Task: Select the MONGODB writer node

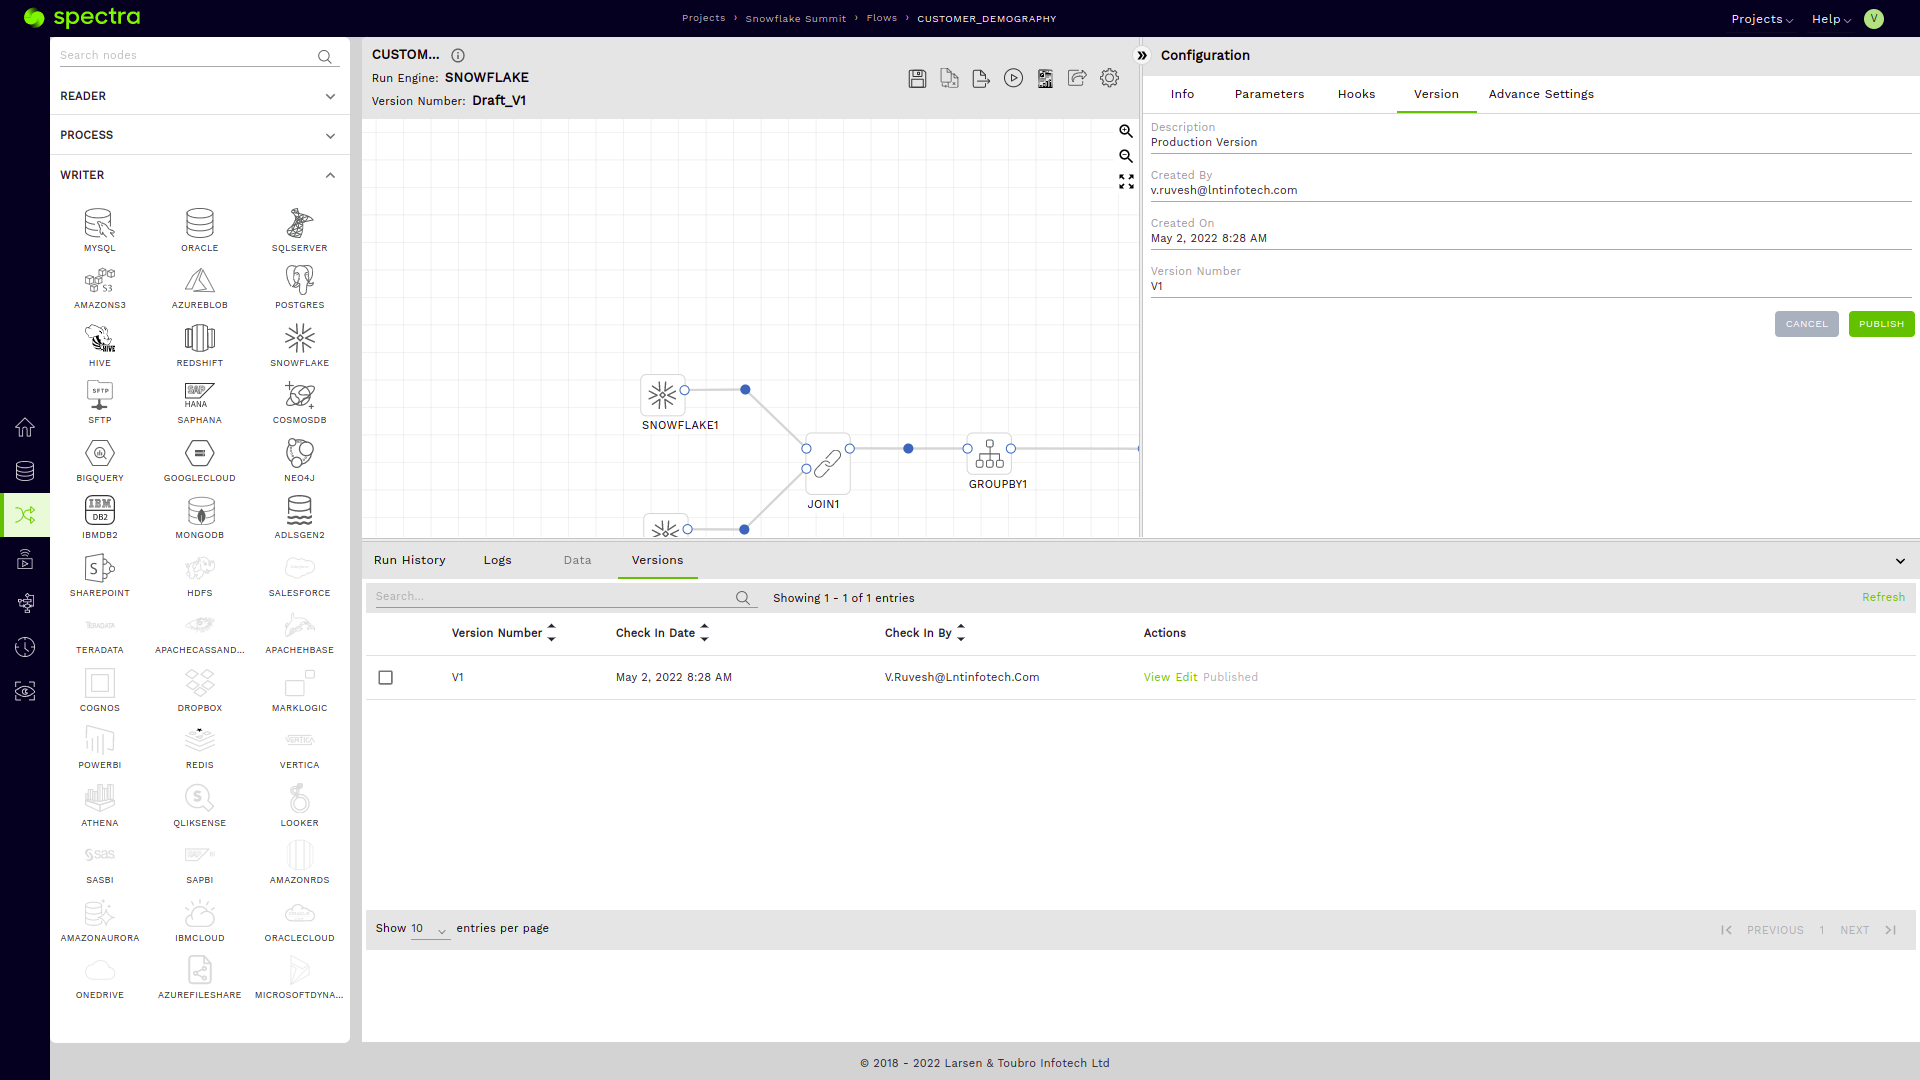Action: point(200,517)
